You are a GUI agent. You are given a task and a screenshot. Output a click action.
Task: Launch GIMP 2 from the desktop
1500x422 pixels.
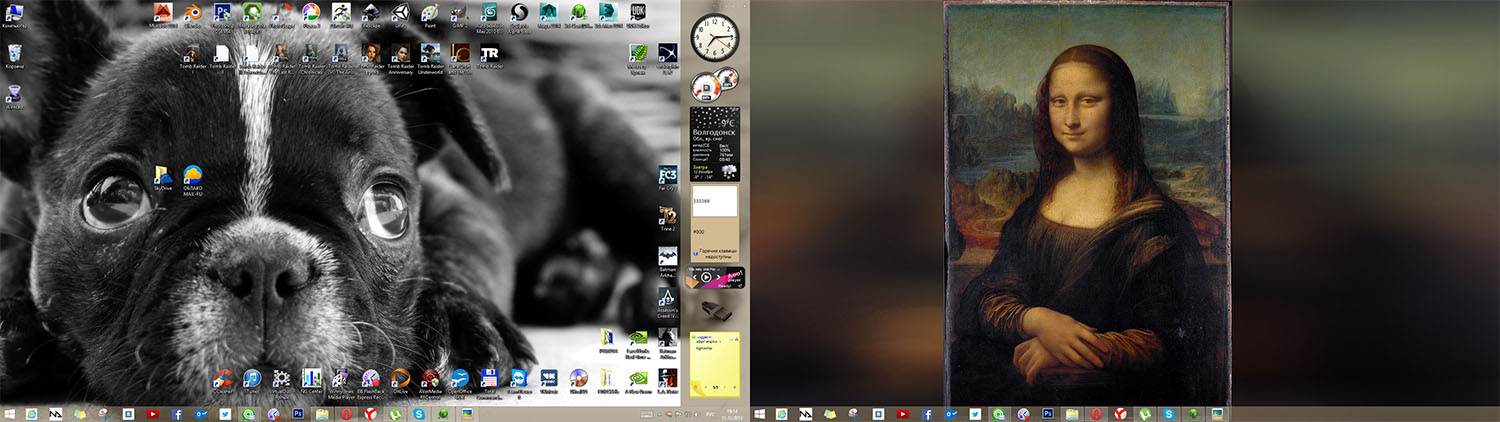point(459,14)
